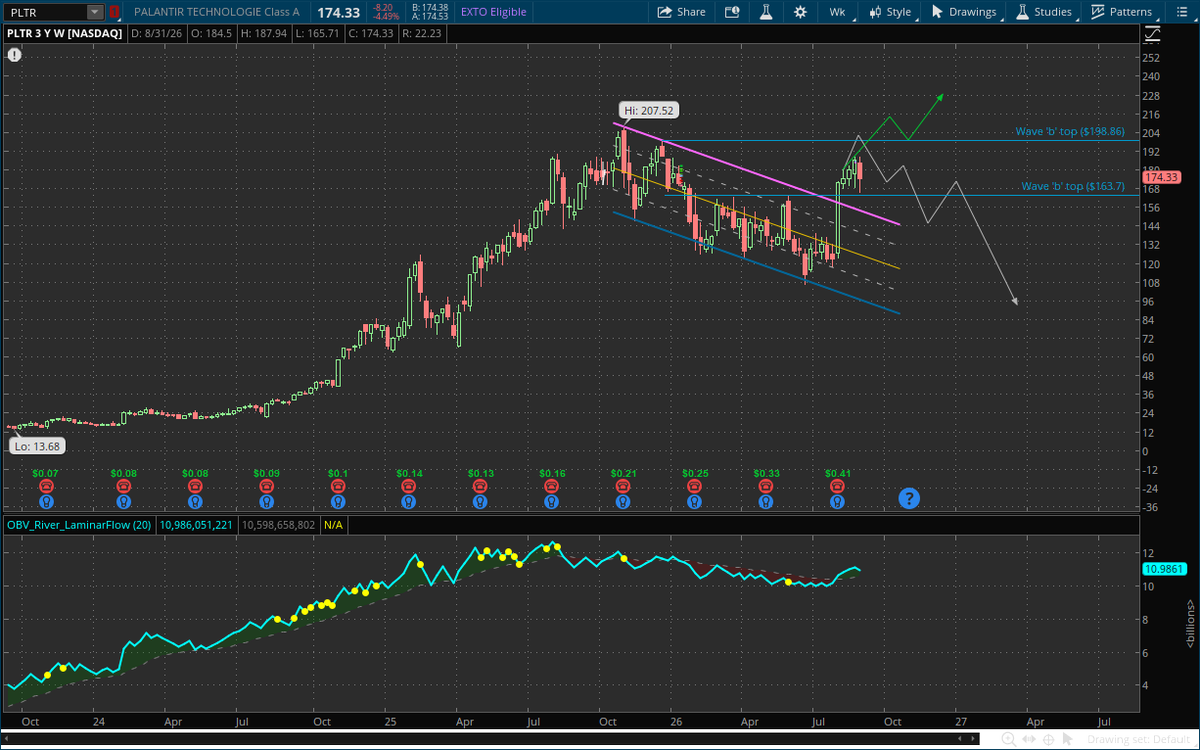Click the Share button
The width and height of the screenshot is (1200, 750).
pyautogui.click(x=681, y=12)
